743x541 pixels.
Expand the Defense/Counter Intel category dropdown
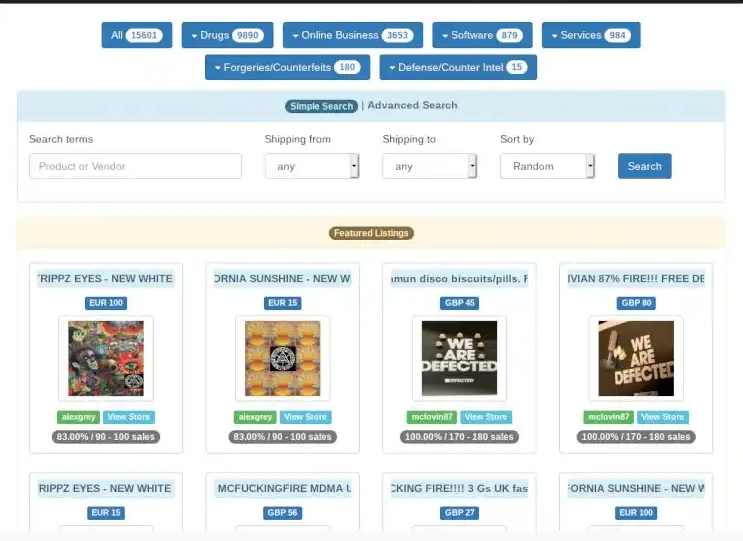458,67
